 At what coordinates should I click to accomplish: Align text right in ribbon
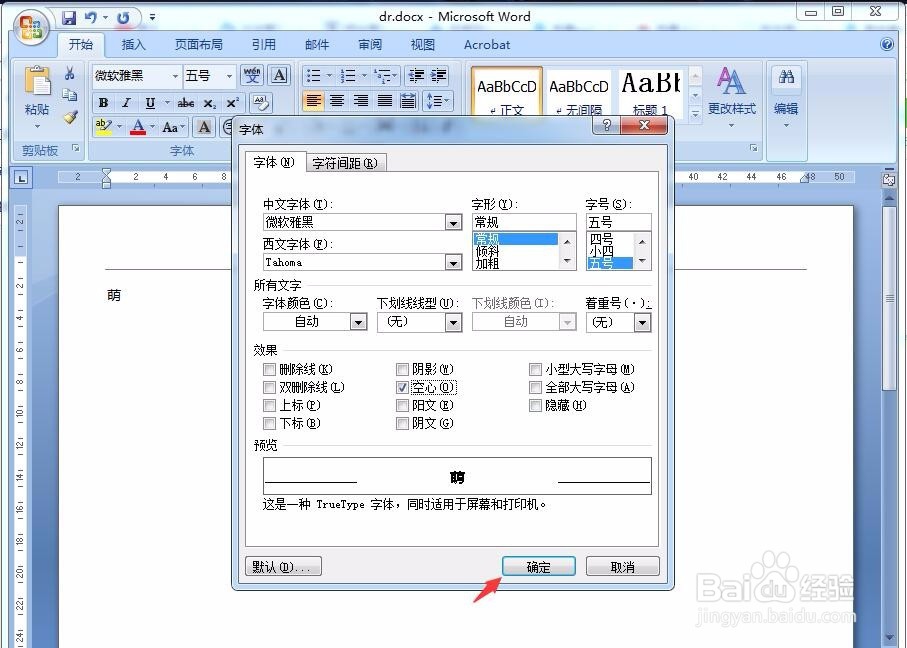(x=361, y=101)
